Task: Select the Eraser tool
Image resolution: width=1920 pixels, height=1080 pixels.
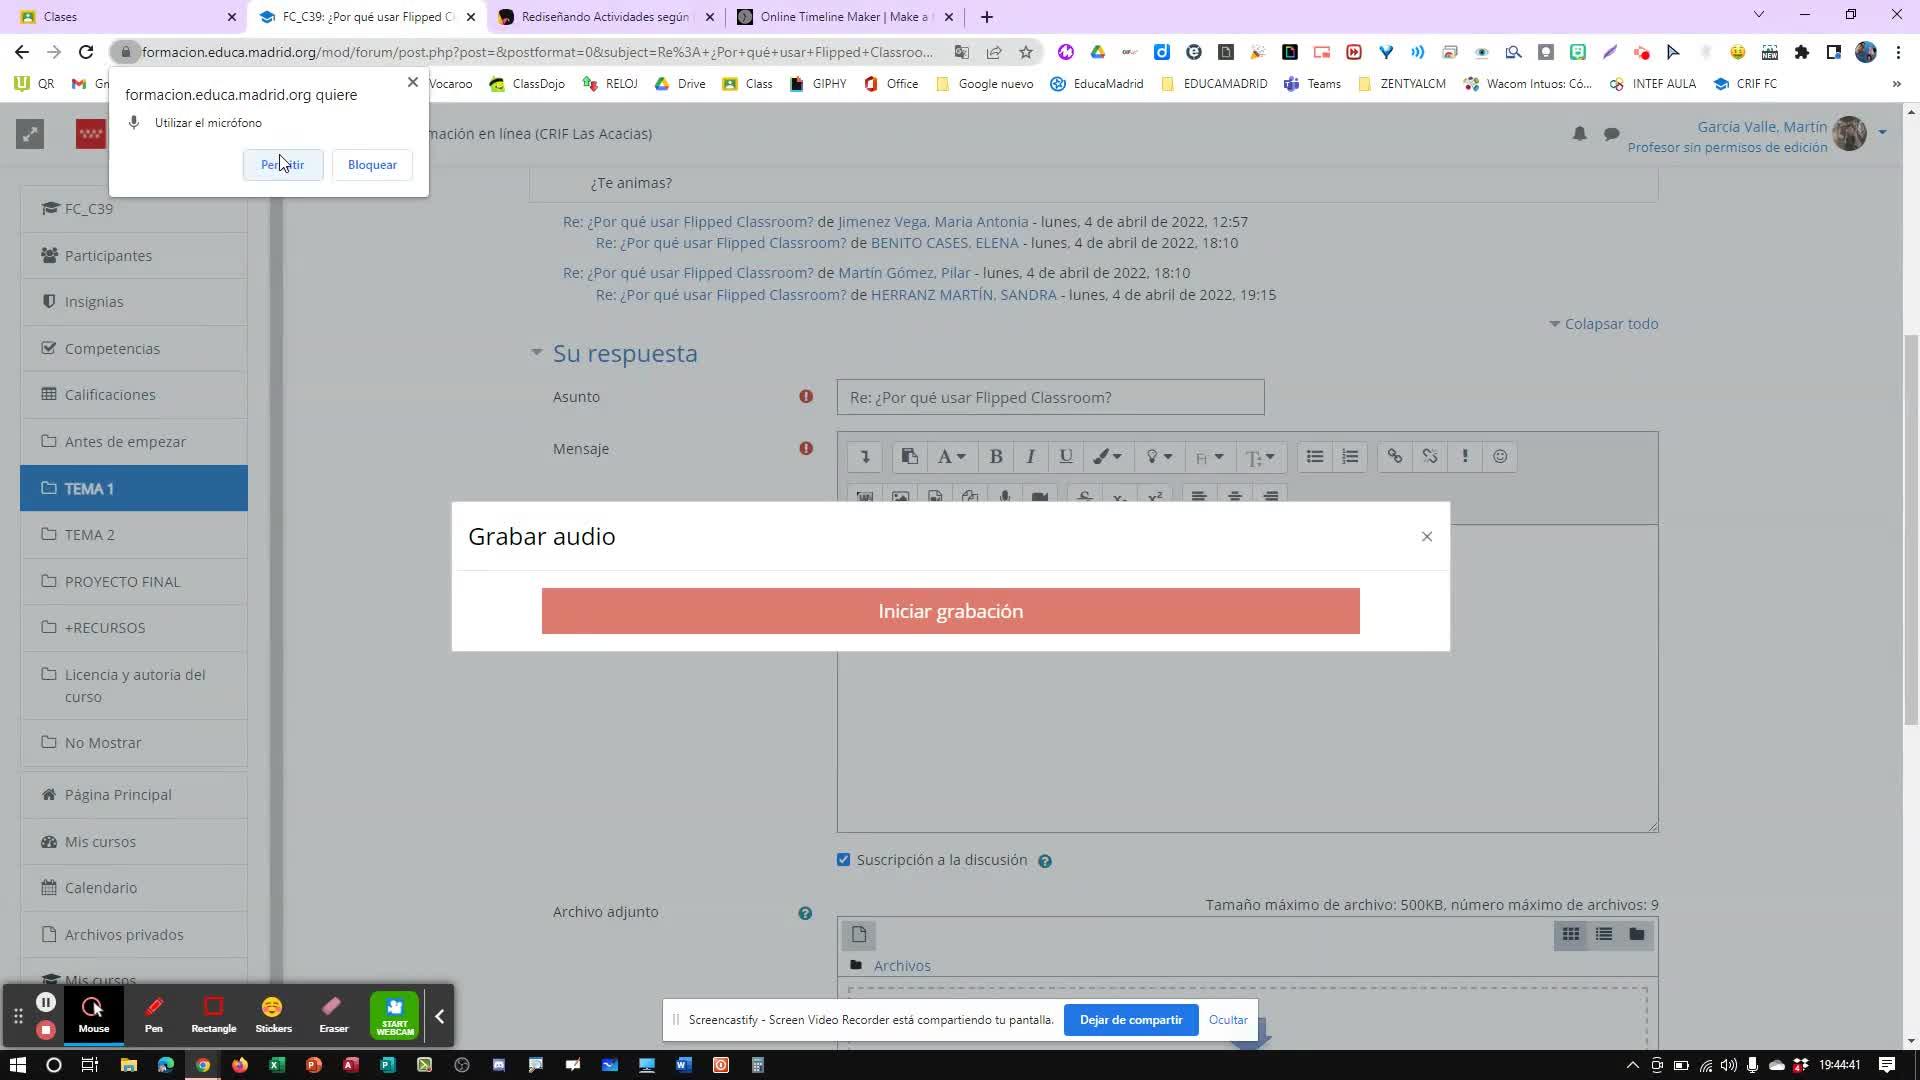Action: 333,1014
